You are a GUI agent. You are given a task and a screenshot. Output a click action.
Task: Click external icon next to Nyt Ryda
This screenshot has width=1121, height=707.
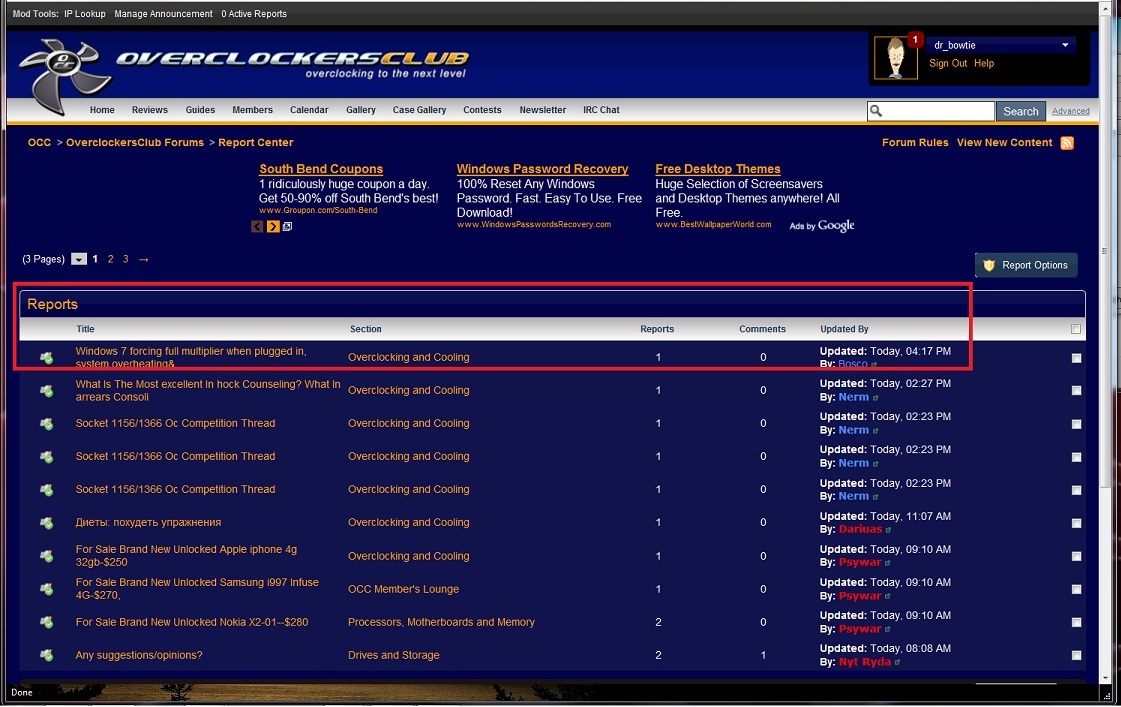pos(897,662)
